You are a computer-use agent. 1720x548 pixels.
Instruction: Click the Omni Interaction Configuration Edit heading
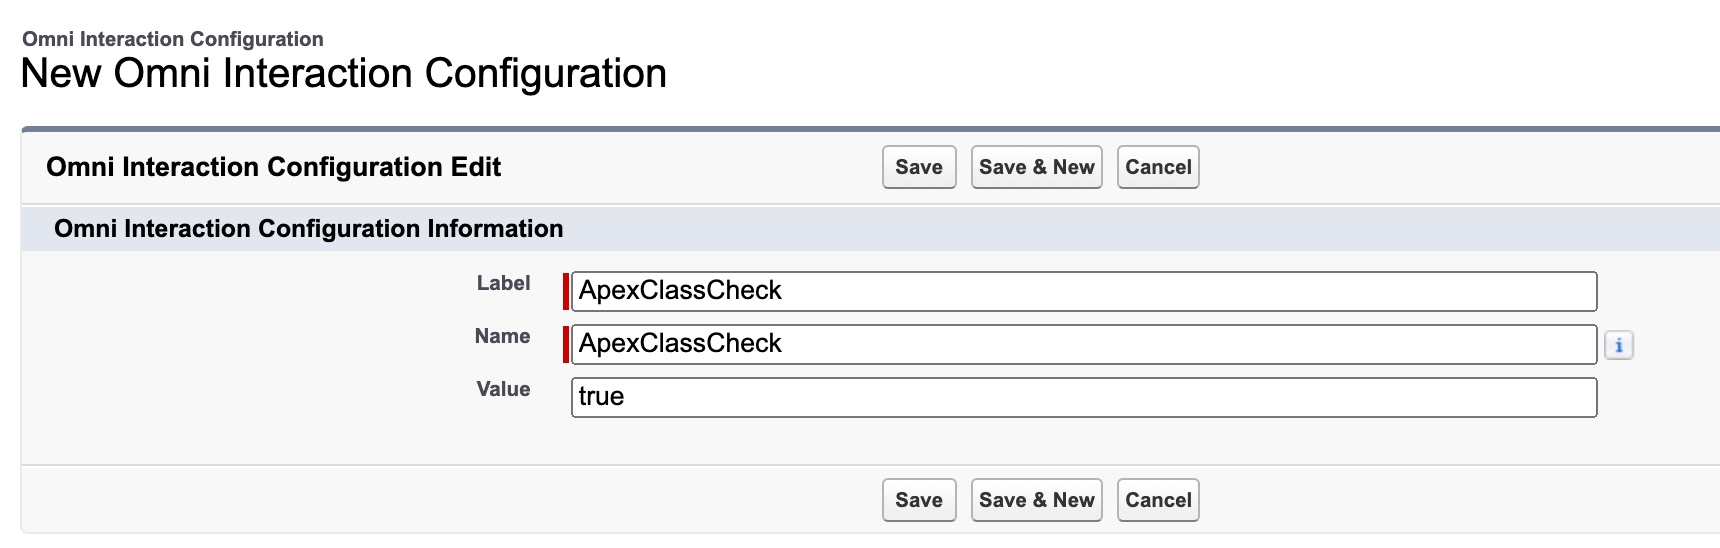[273, 167]
